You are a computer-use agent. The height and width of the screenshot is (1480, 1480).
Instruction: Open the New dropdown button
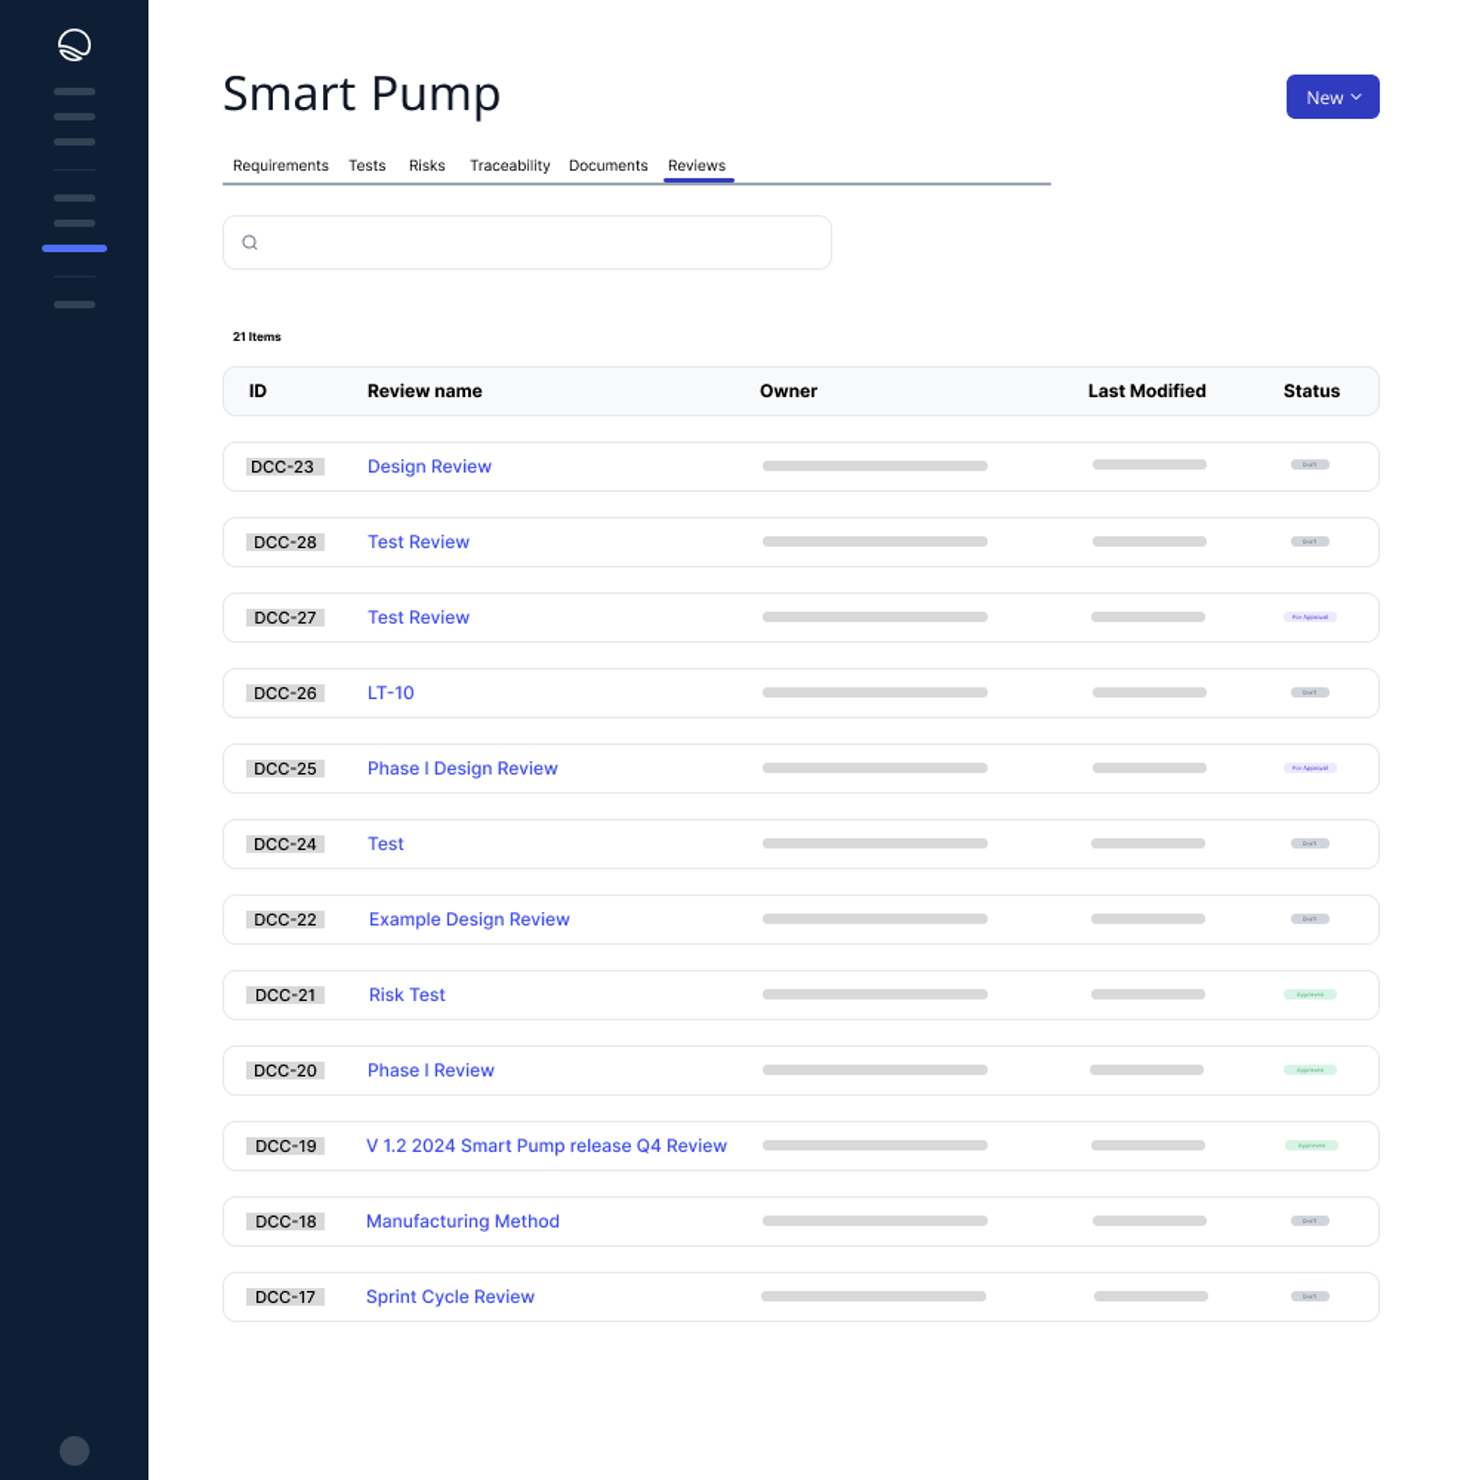pyautogui.click(x=1332, y=97)
